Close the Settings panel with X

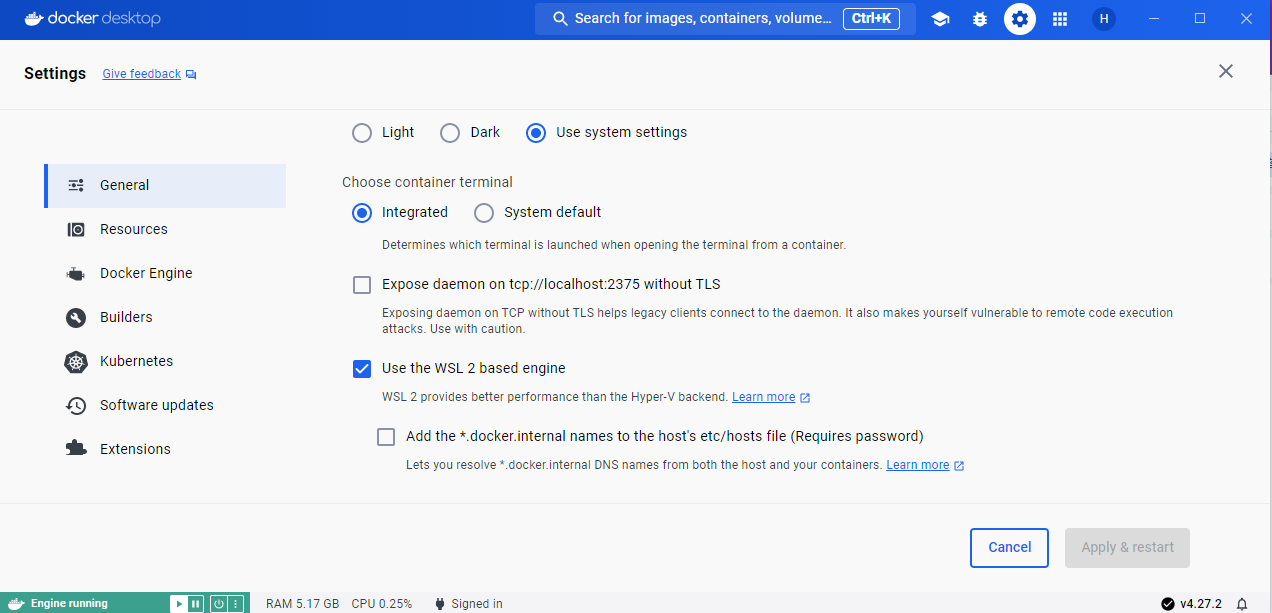[x=1226, y=71]
